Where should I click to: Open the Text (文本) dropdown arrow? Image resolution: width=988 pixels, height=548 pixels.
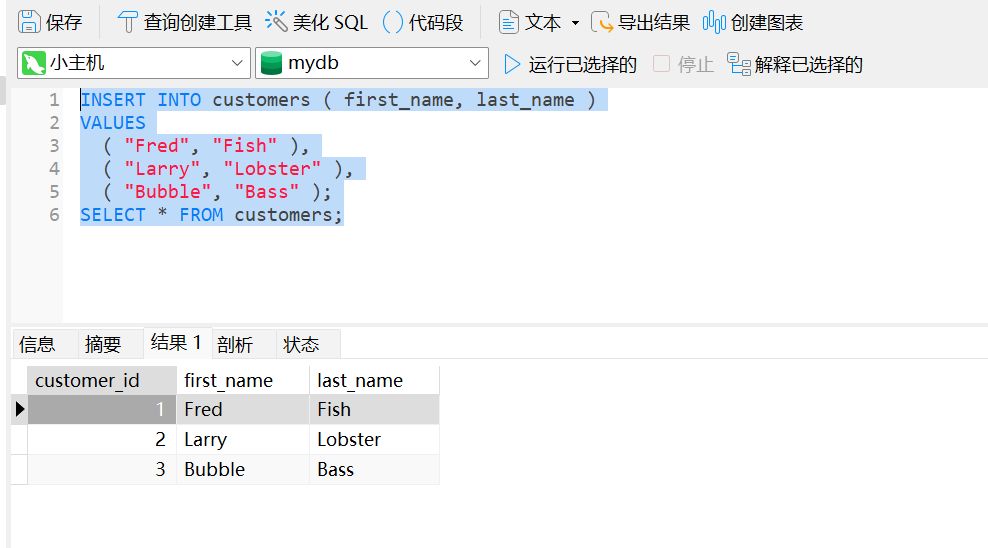[575, 23]
